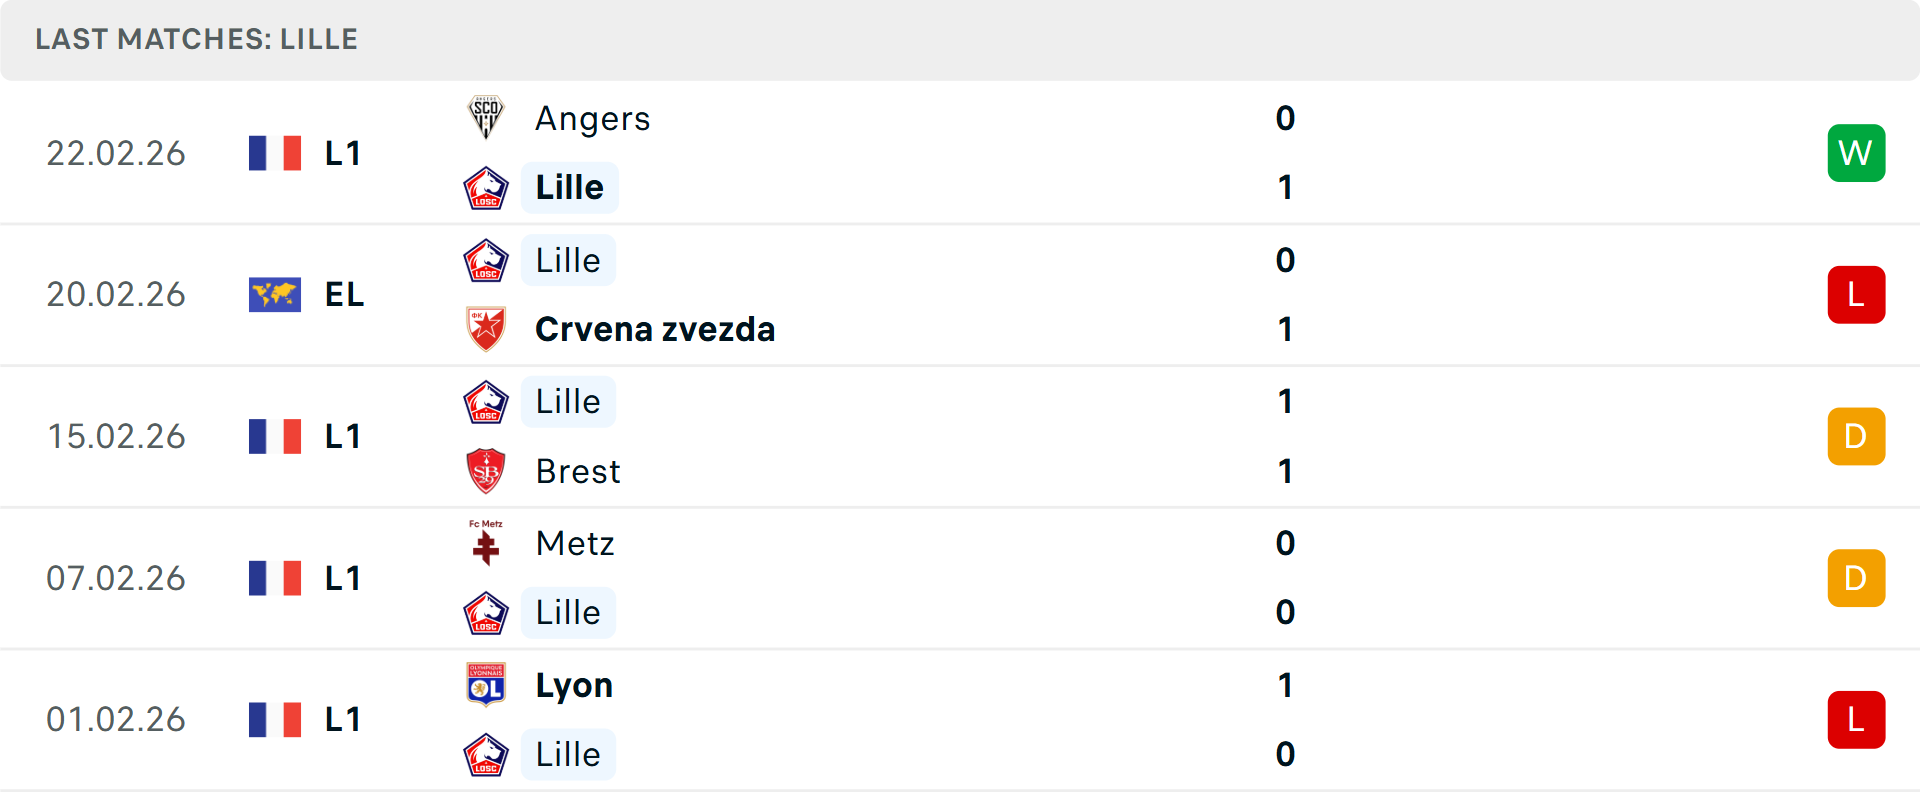Click the EL competition label
1920x792 pixels.
pyautogui.click(x=344, y=295)
